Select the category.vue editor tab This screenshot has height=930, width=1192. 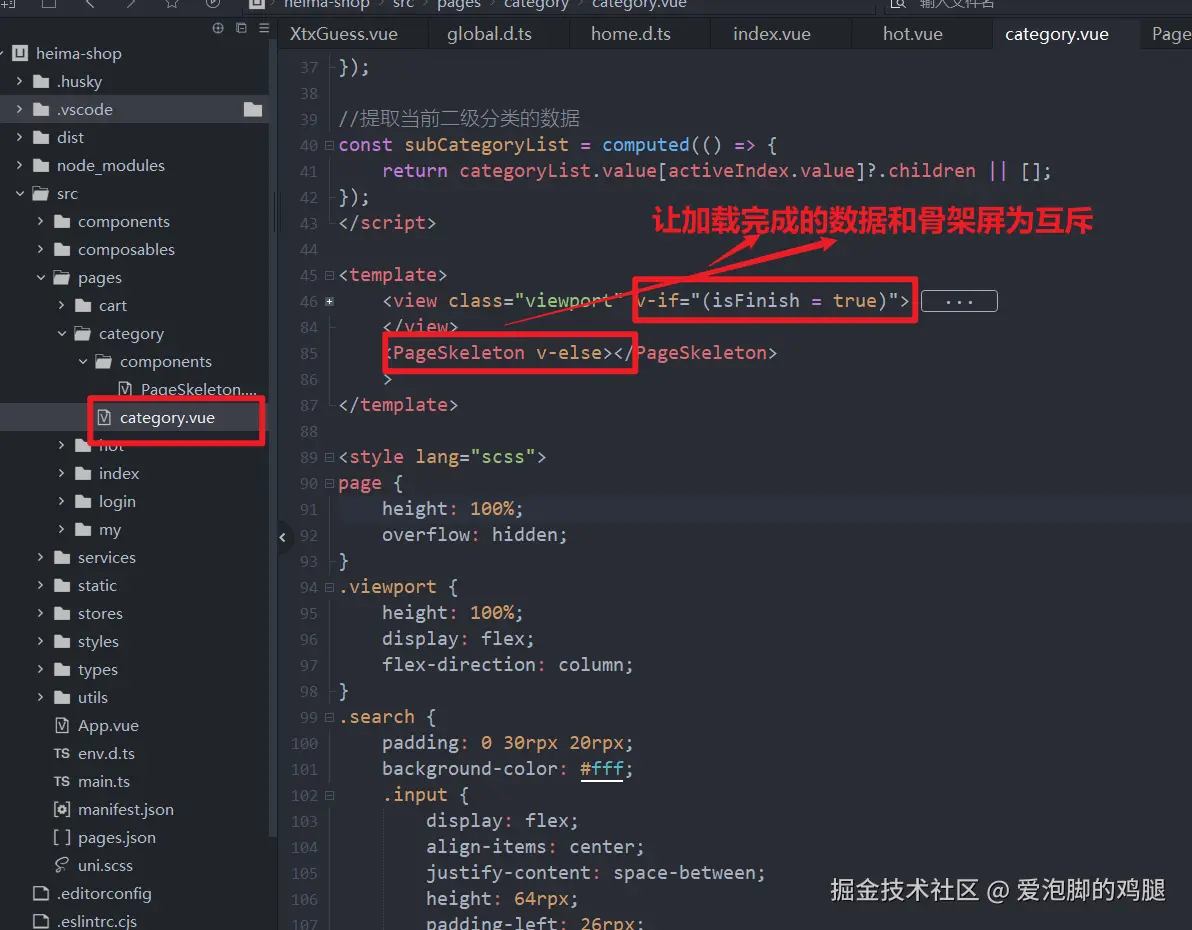1057,34
